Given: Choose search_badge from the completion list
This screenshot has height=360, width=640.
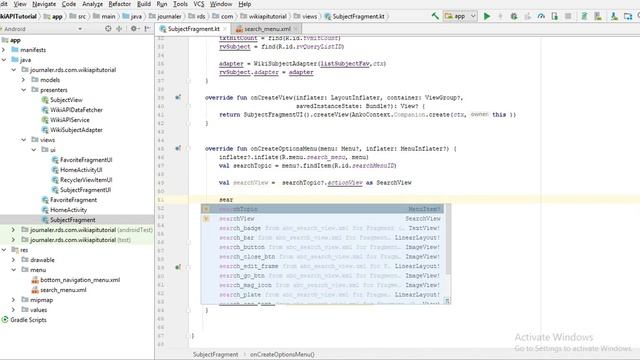Looking at the screenshot, I should click(323, 228).
